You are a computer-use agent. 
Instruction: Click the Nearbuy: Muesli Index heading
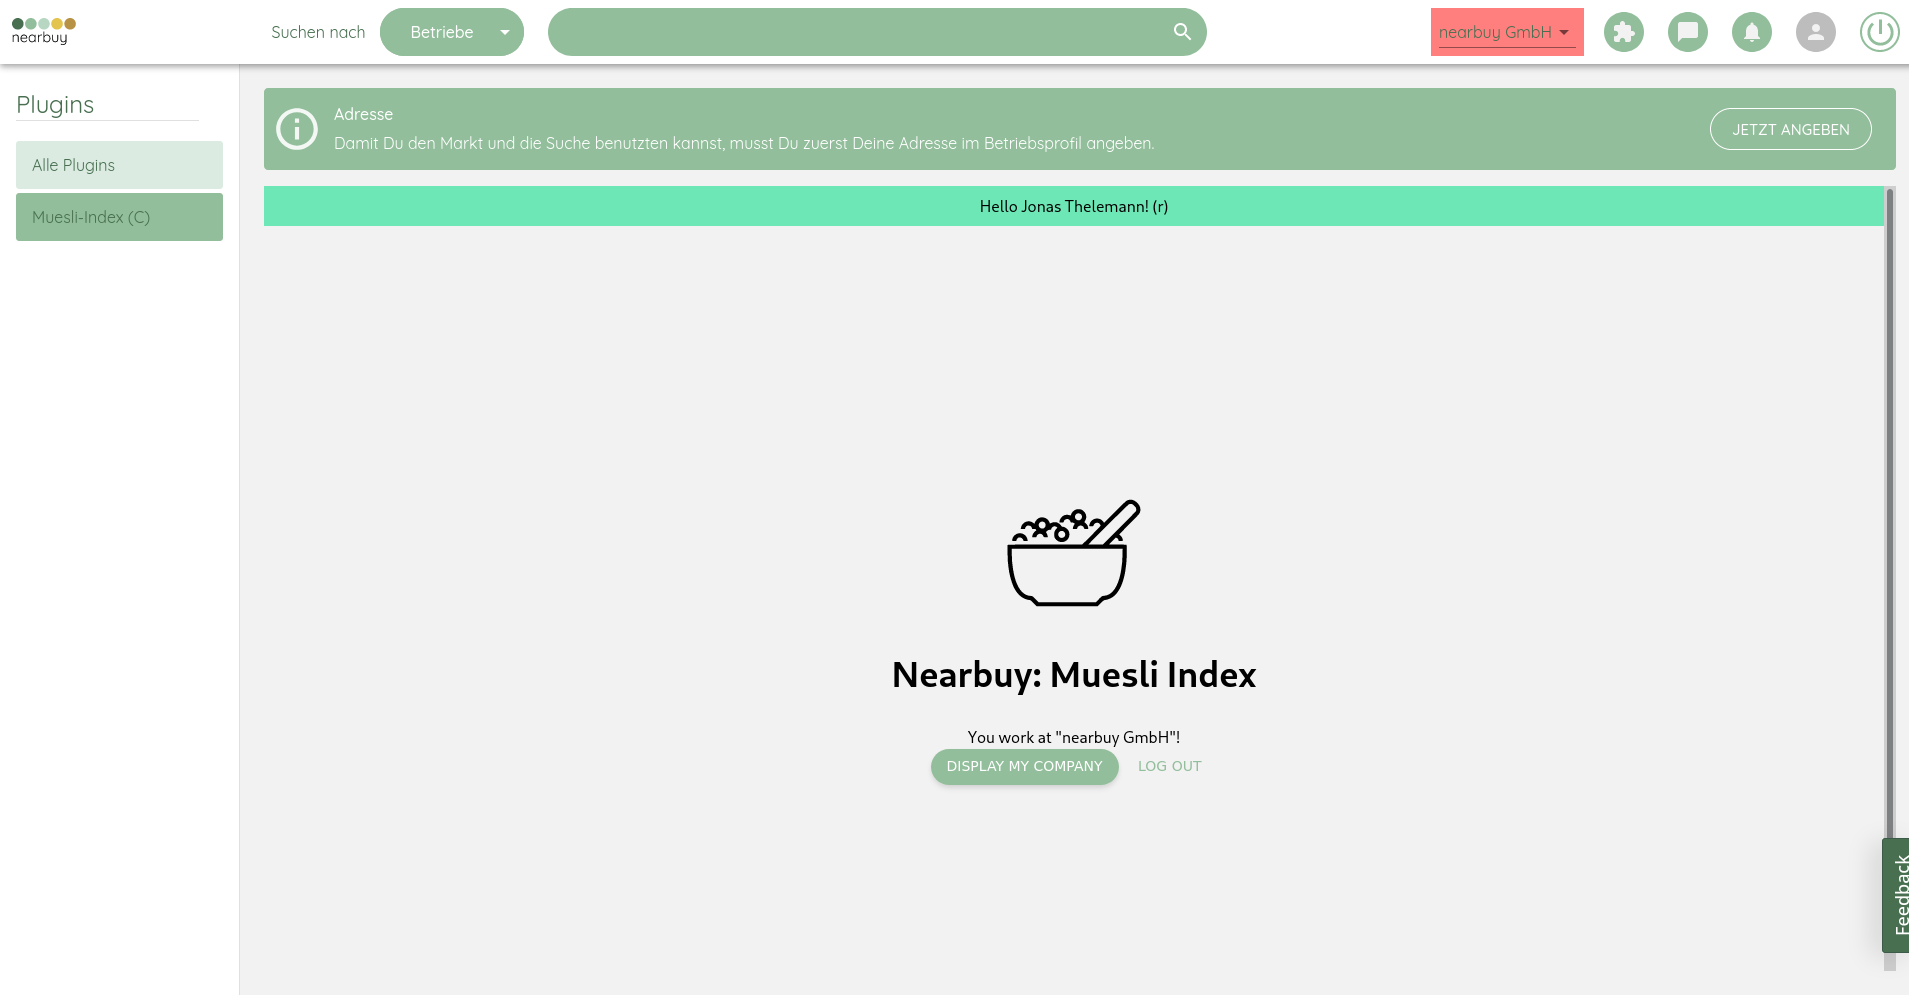1074,675
